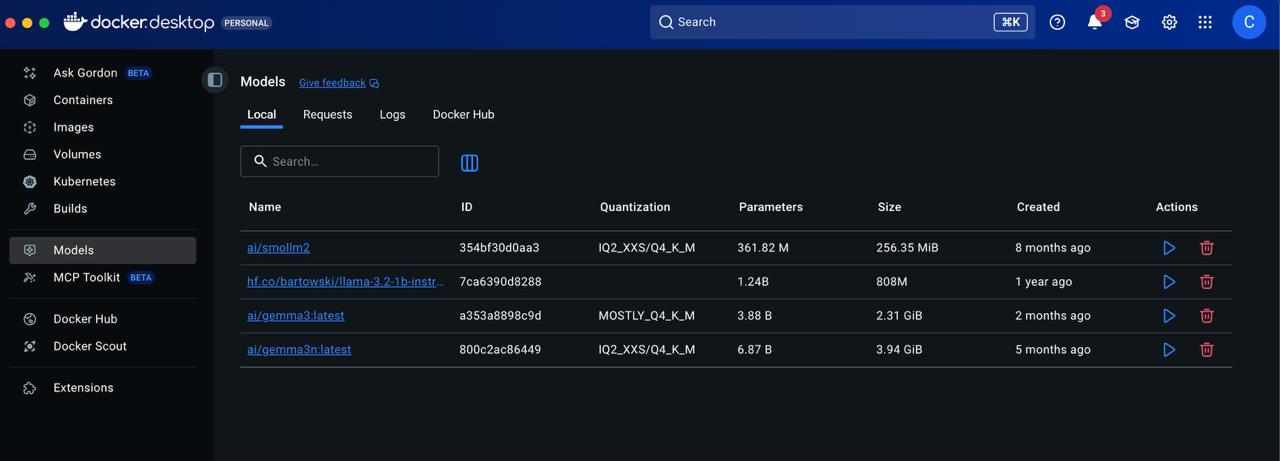Click the MCP Toolkit icon in sidebar
The height and width of the screenshot is (461, 1280).
(30, 277)
